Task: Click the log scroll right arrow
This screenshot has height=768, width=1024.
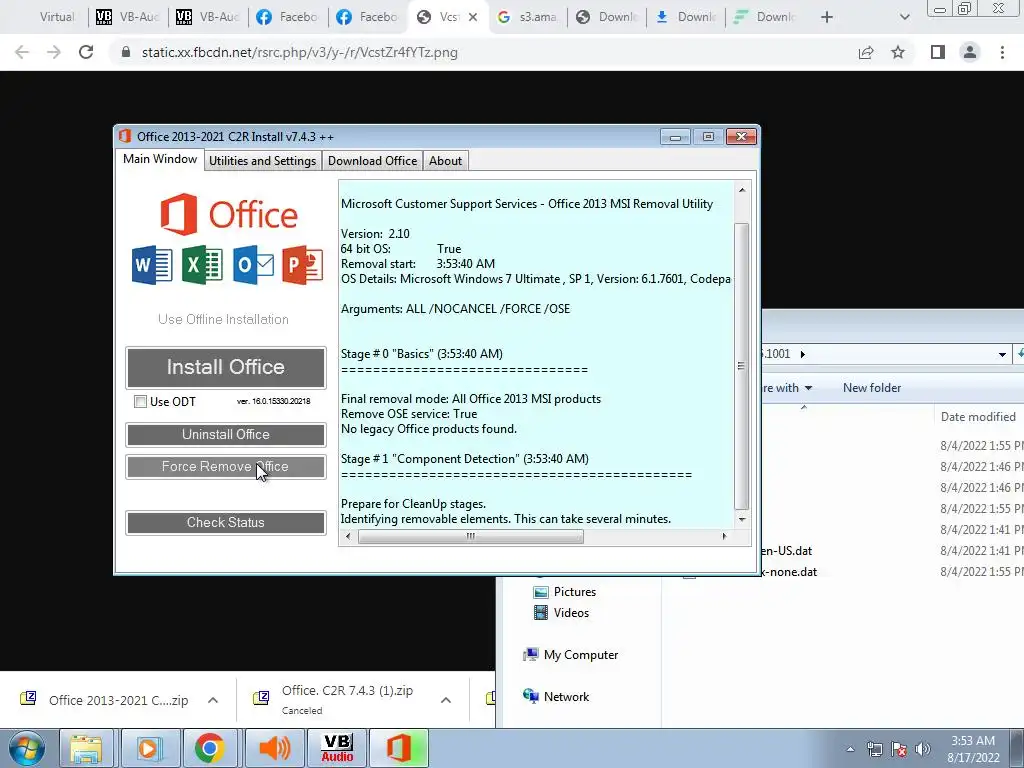Action: pos(724,537)
